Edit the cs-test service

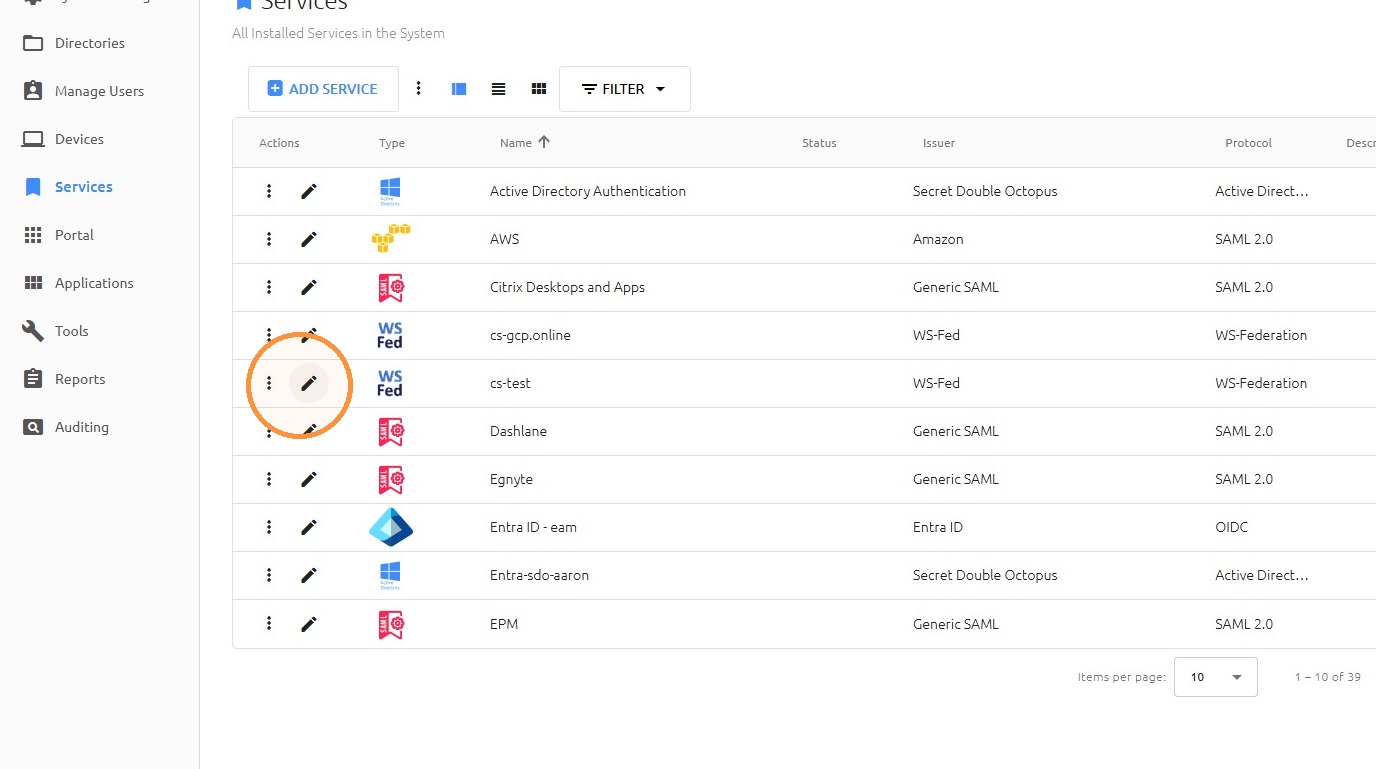tap(309, 383)
